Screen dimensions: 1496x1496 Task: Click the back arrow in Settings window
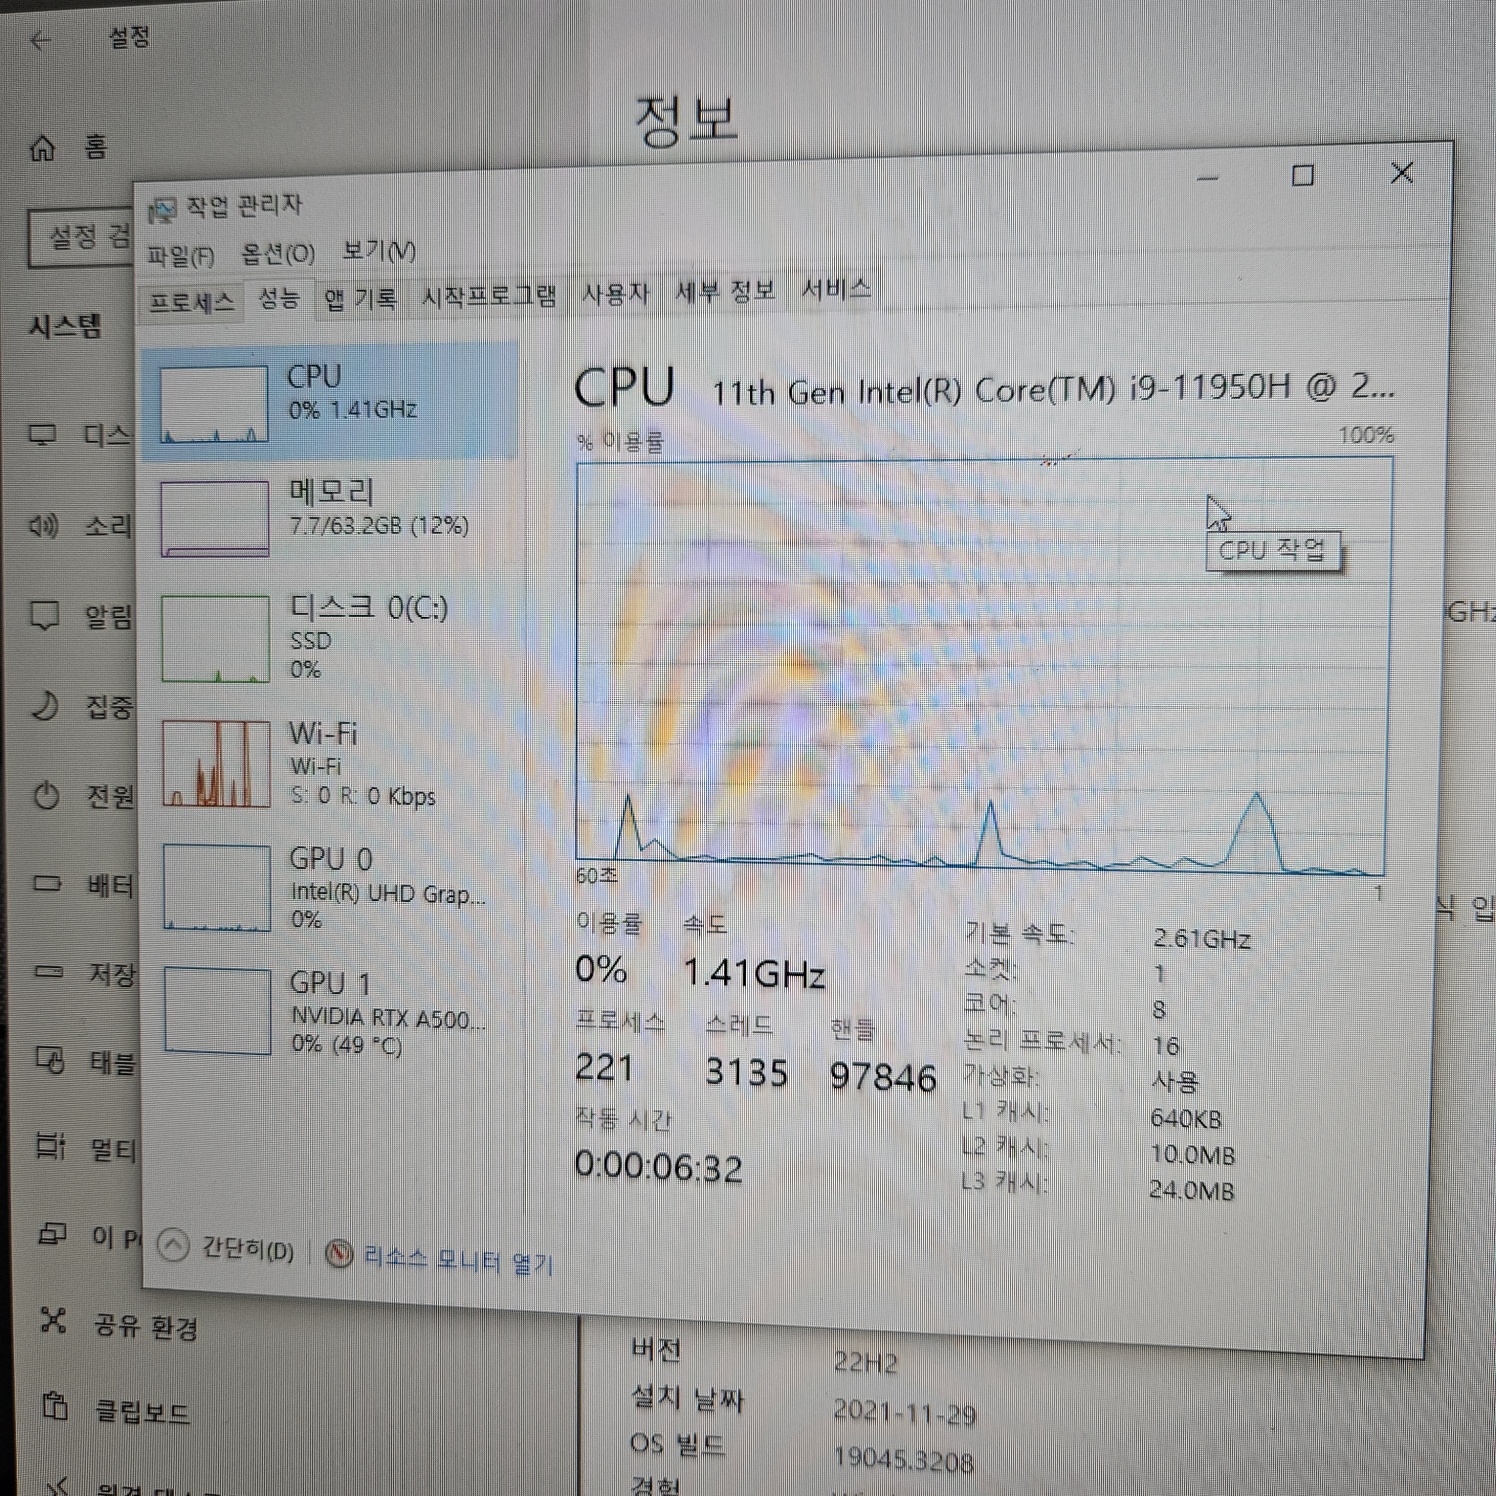(x=41, y=41)
